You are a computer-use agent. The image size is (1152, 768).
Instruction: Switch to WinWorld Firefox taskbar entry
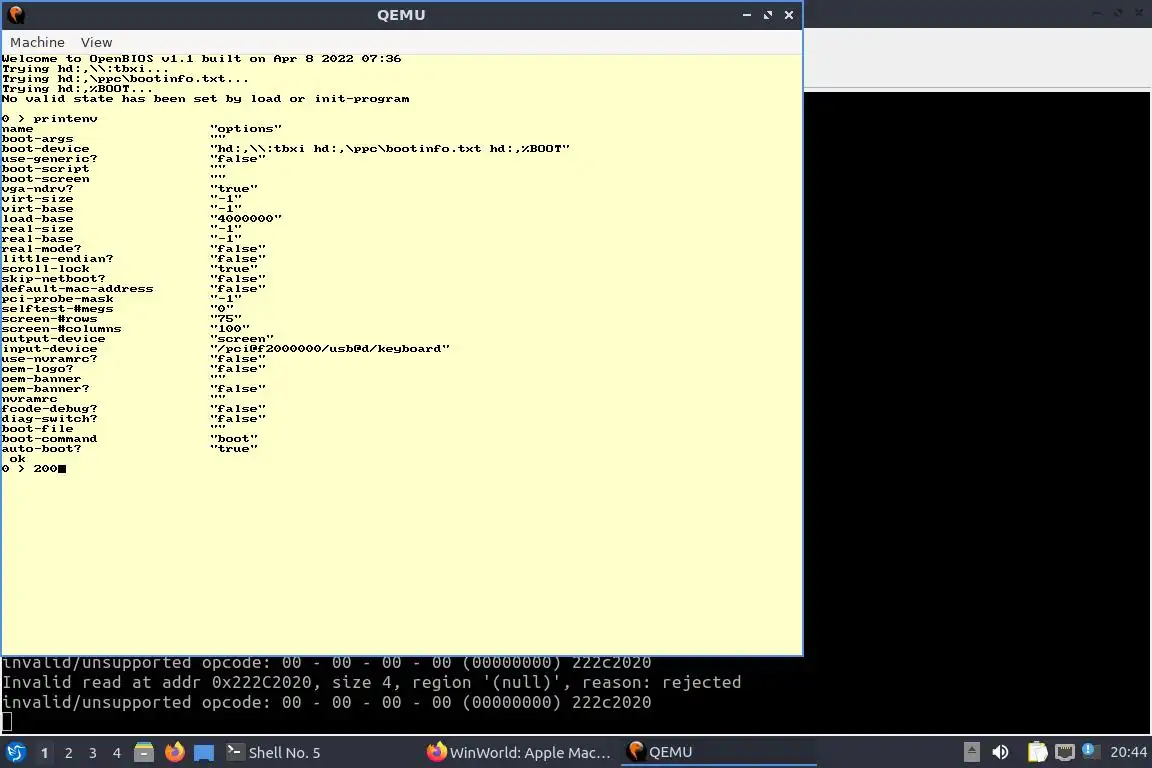519,753
